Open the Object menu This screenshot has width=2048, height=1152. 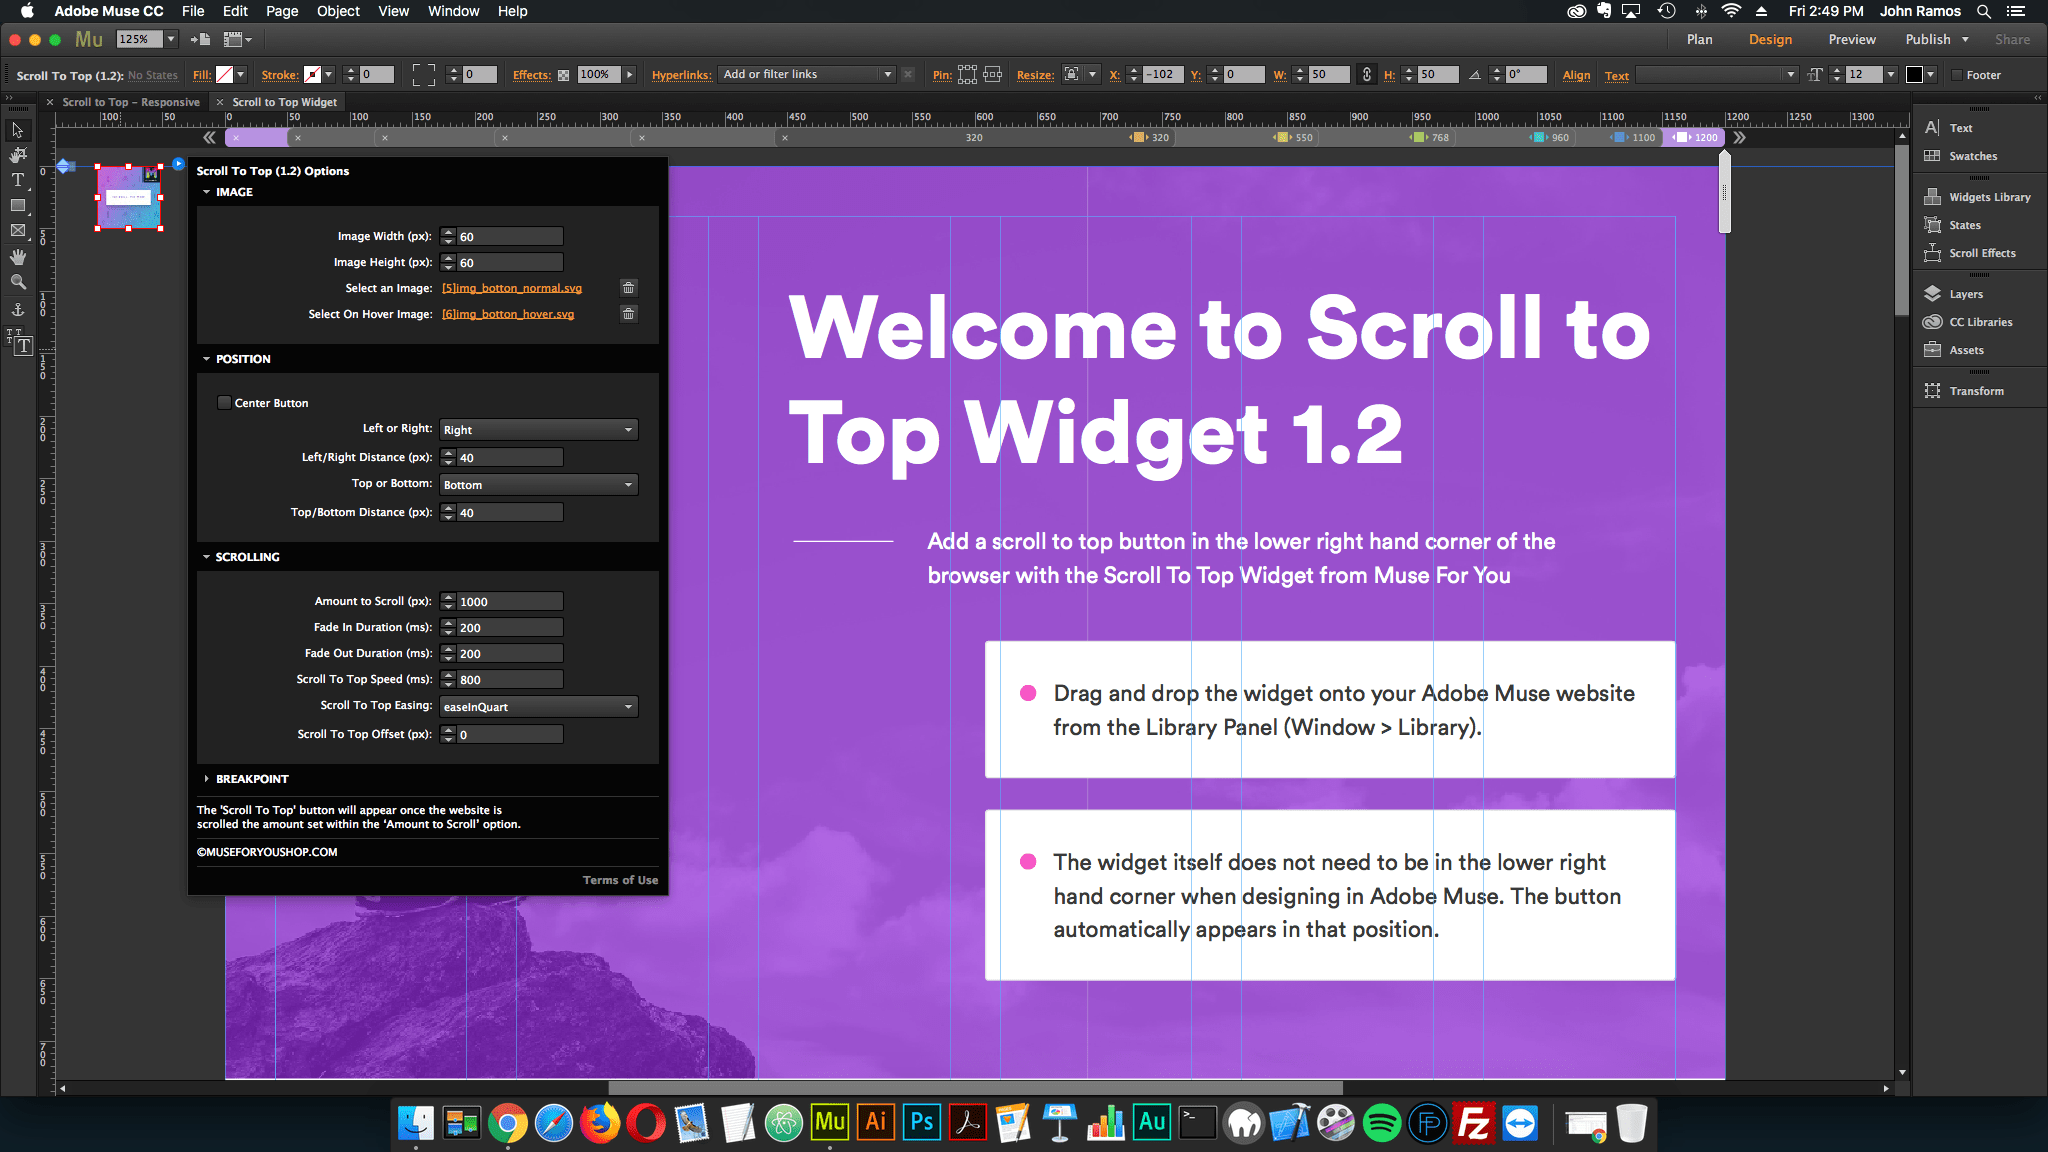point(337,11)
